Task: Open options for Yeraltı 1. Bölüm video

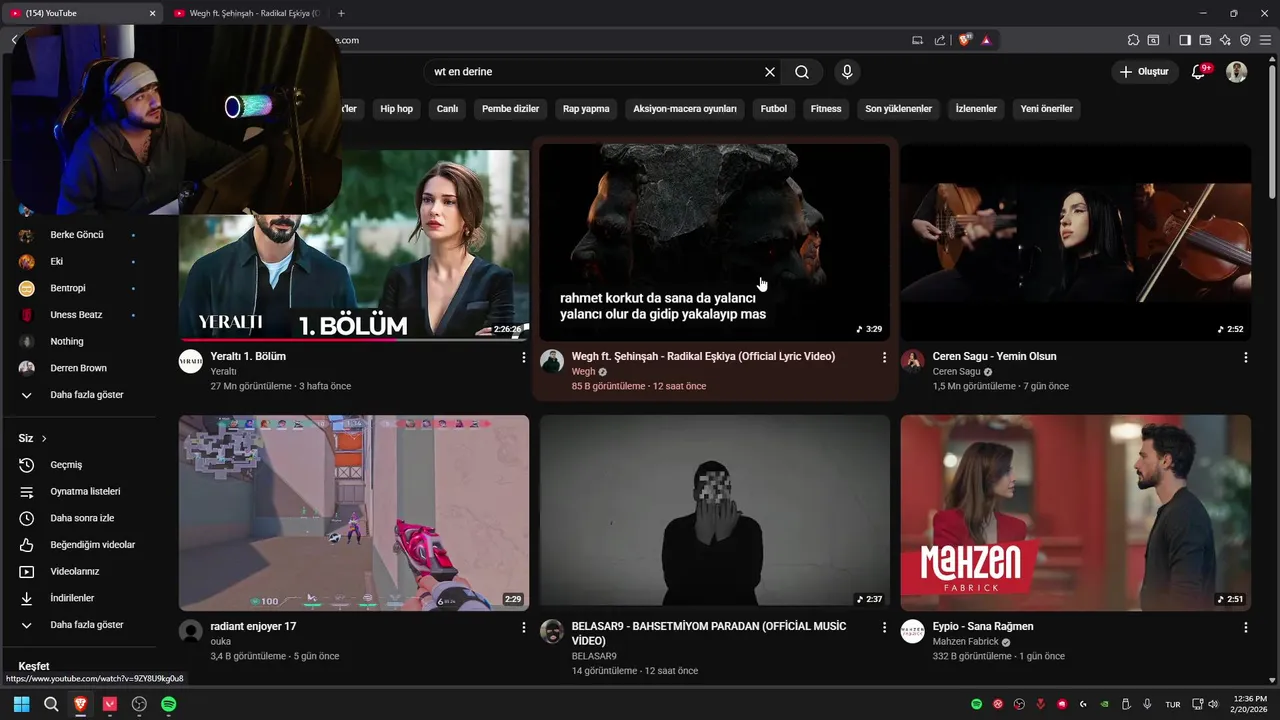Action: (x=523, y=357)
